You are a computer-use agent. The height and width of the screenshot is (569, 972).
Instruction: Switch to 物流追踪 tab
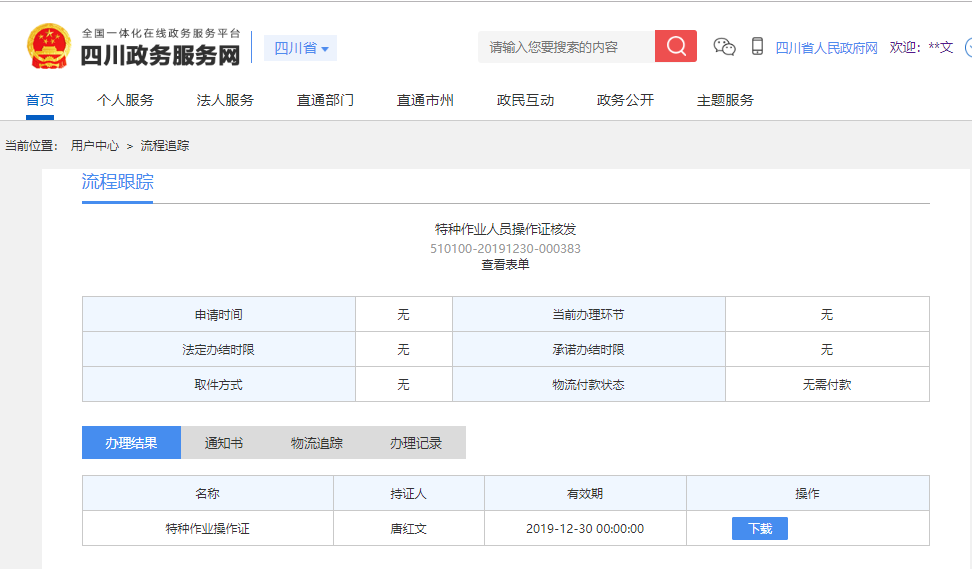pos(317,443)
